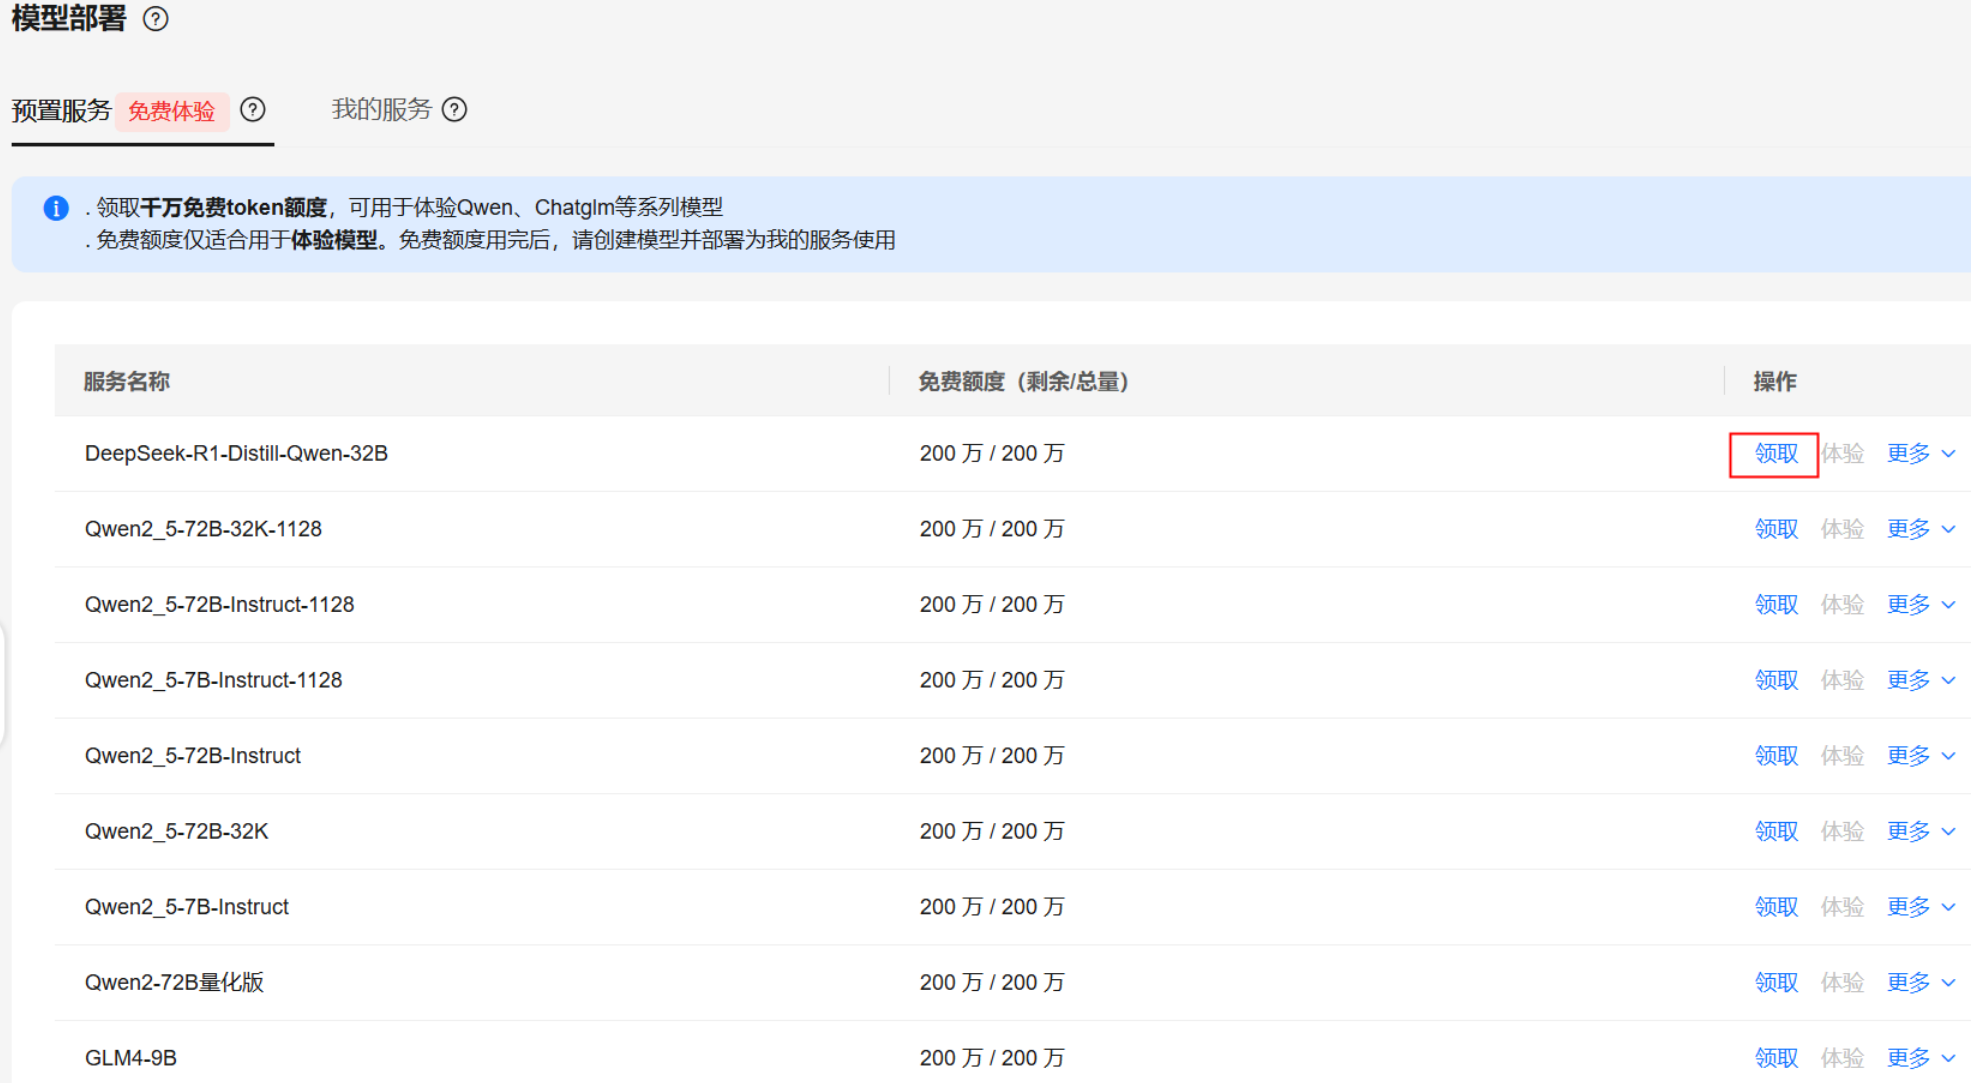The height and width of the screenshot is (1083, 1971).
Task: Click 体验 for Qwen2_5-72B-32K row
Action: coord(1842,832)
